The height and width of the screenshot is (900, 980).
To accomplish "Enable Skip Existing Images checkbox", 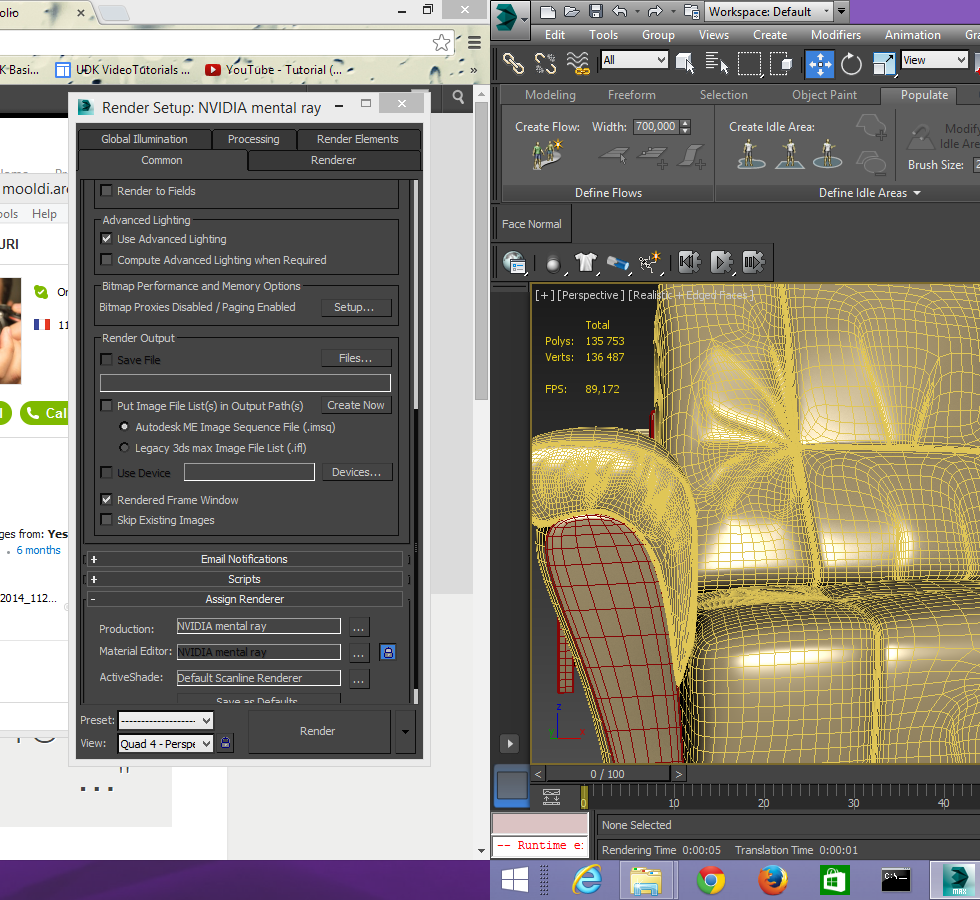I will click(x=106, y=519).
